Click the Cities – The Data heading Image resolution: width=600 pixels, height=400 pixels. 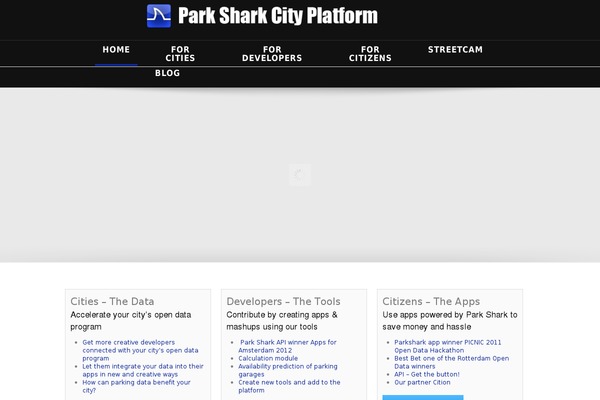tap(112, 301)
